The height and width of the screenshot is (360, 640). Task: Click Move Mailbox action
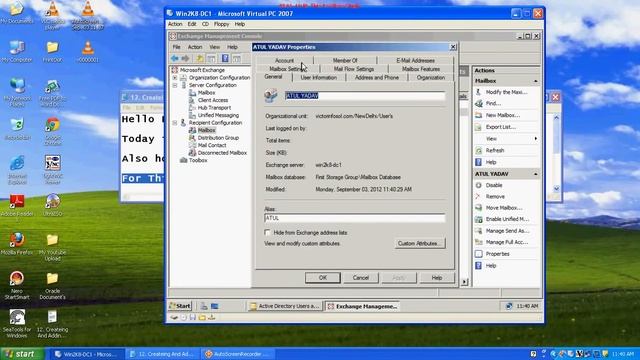pyautogui.click(x=503, y=208)
